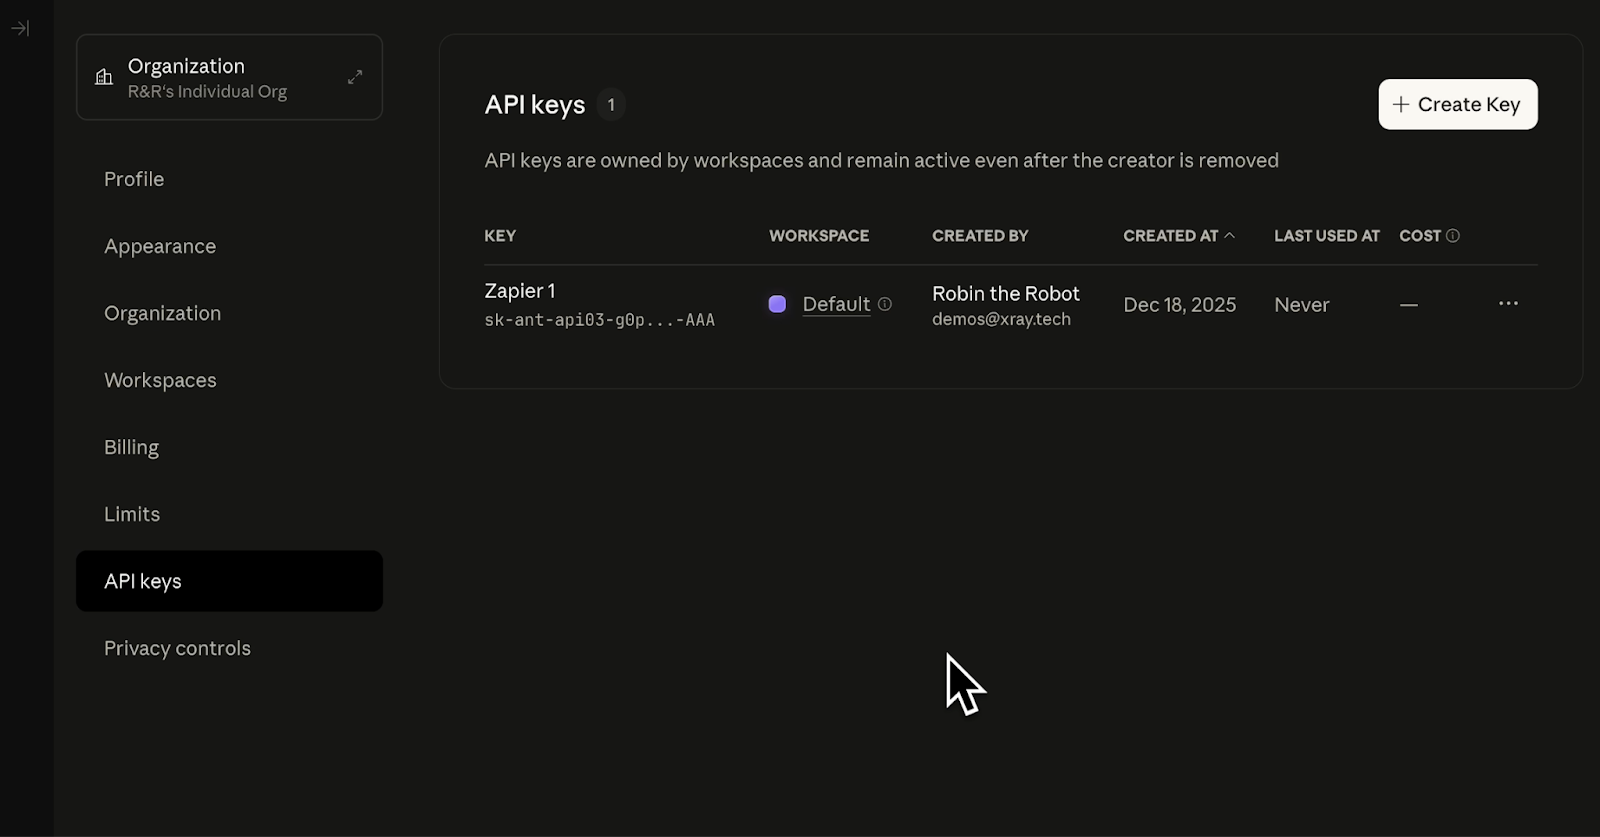Toggle CREATED AT sort order arrow

[x=1230, y=236]
